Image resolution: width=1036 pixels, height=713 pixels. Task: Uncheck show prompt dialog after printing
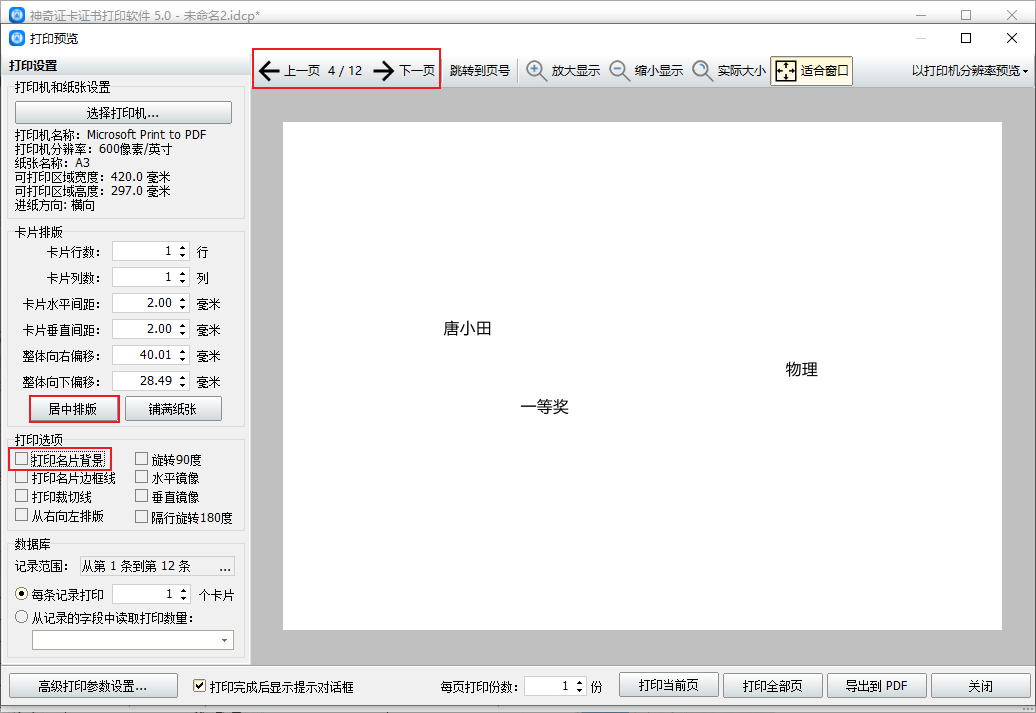click(199, 686)
